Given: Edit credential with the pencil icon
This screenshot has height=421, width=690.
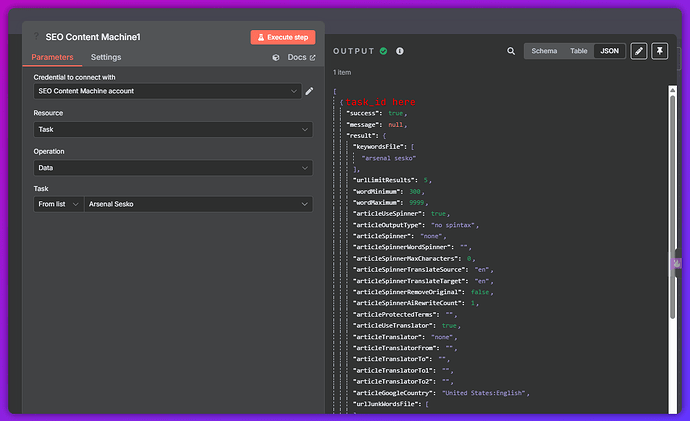Looking at the screenshot, I should [309, 91].
